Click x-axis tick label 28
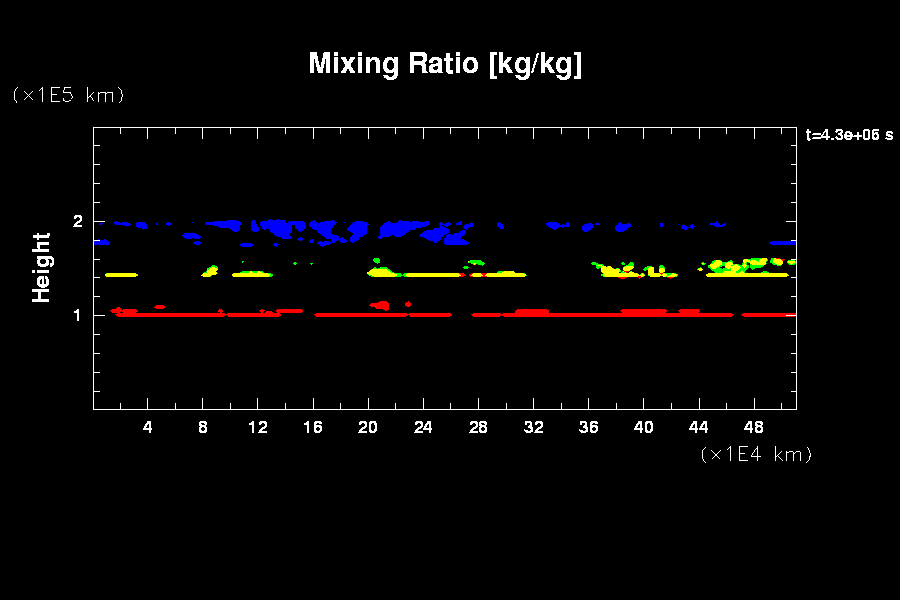 tap(478, 427)
